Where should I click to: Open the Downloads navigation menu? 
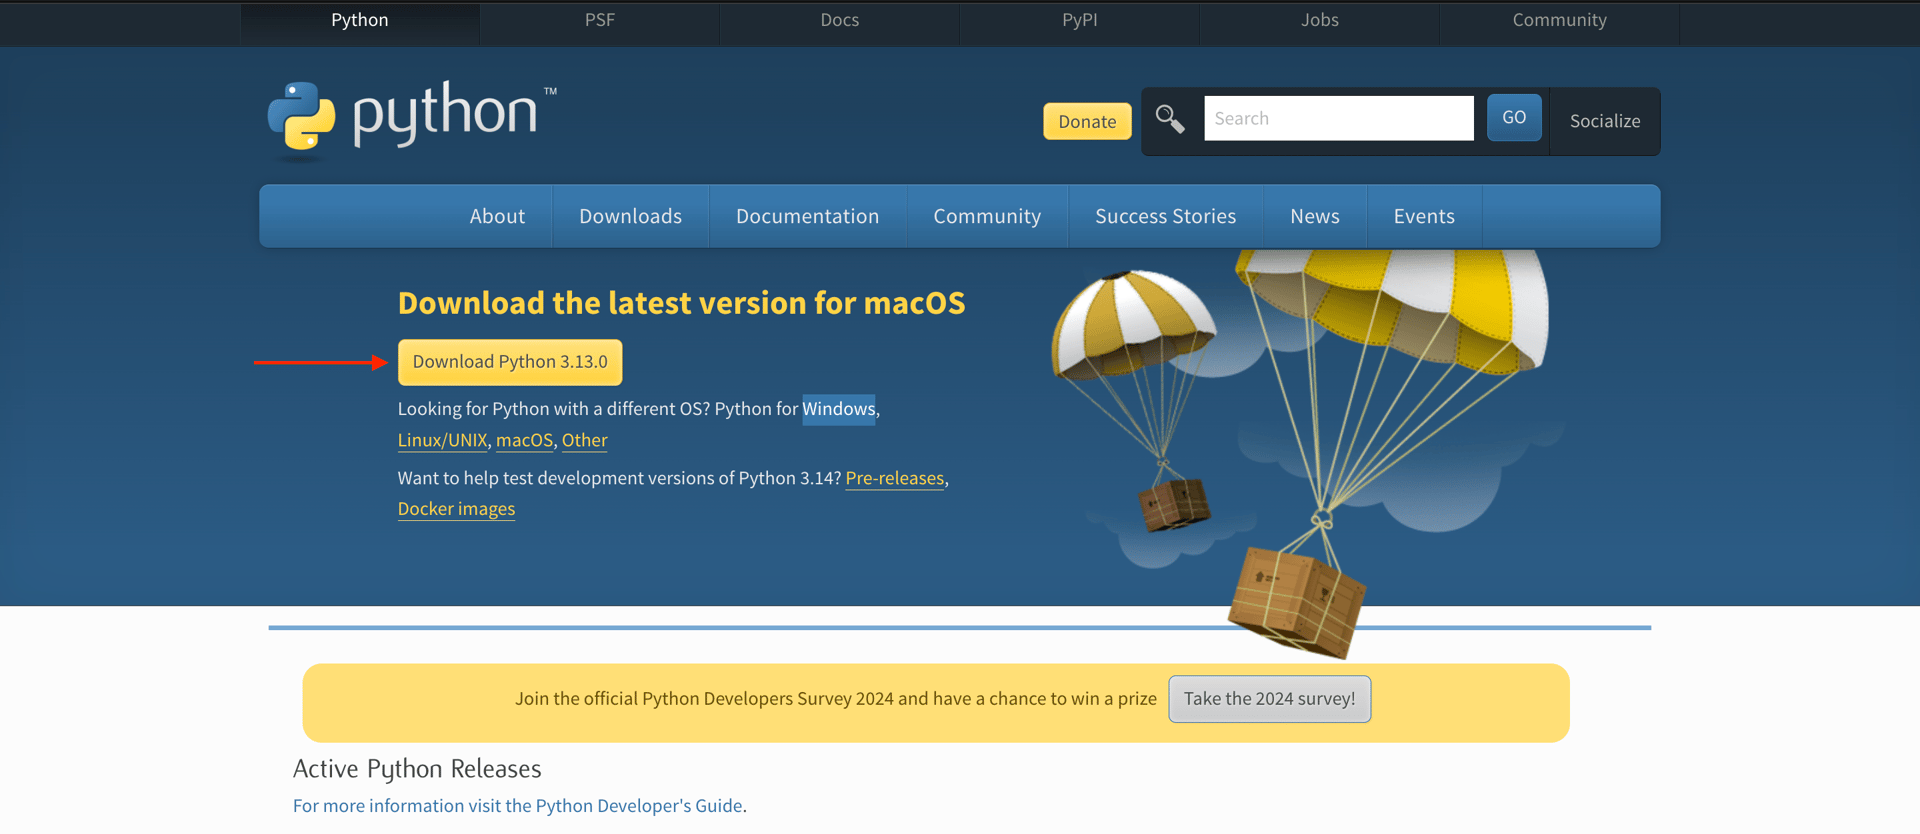click(630, 216)
